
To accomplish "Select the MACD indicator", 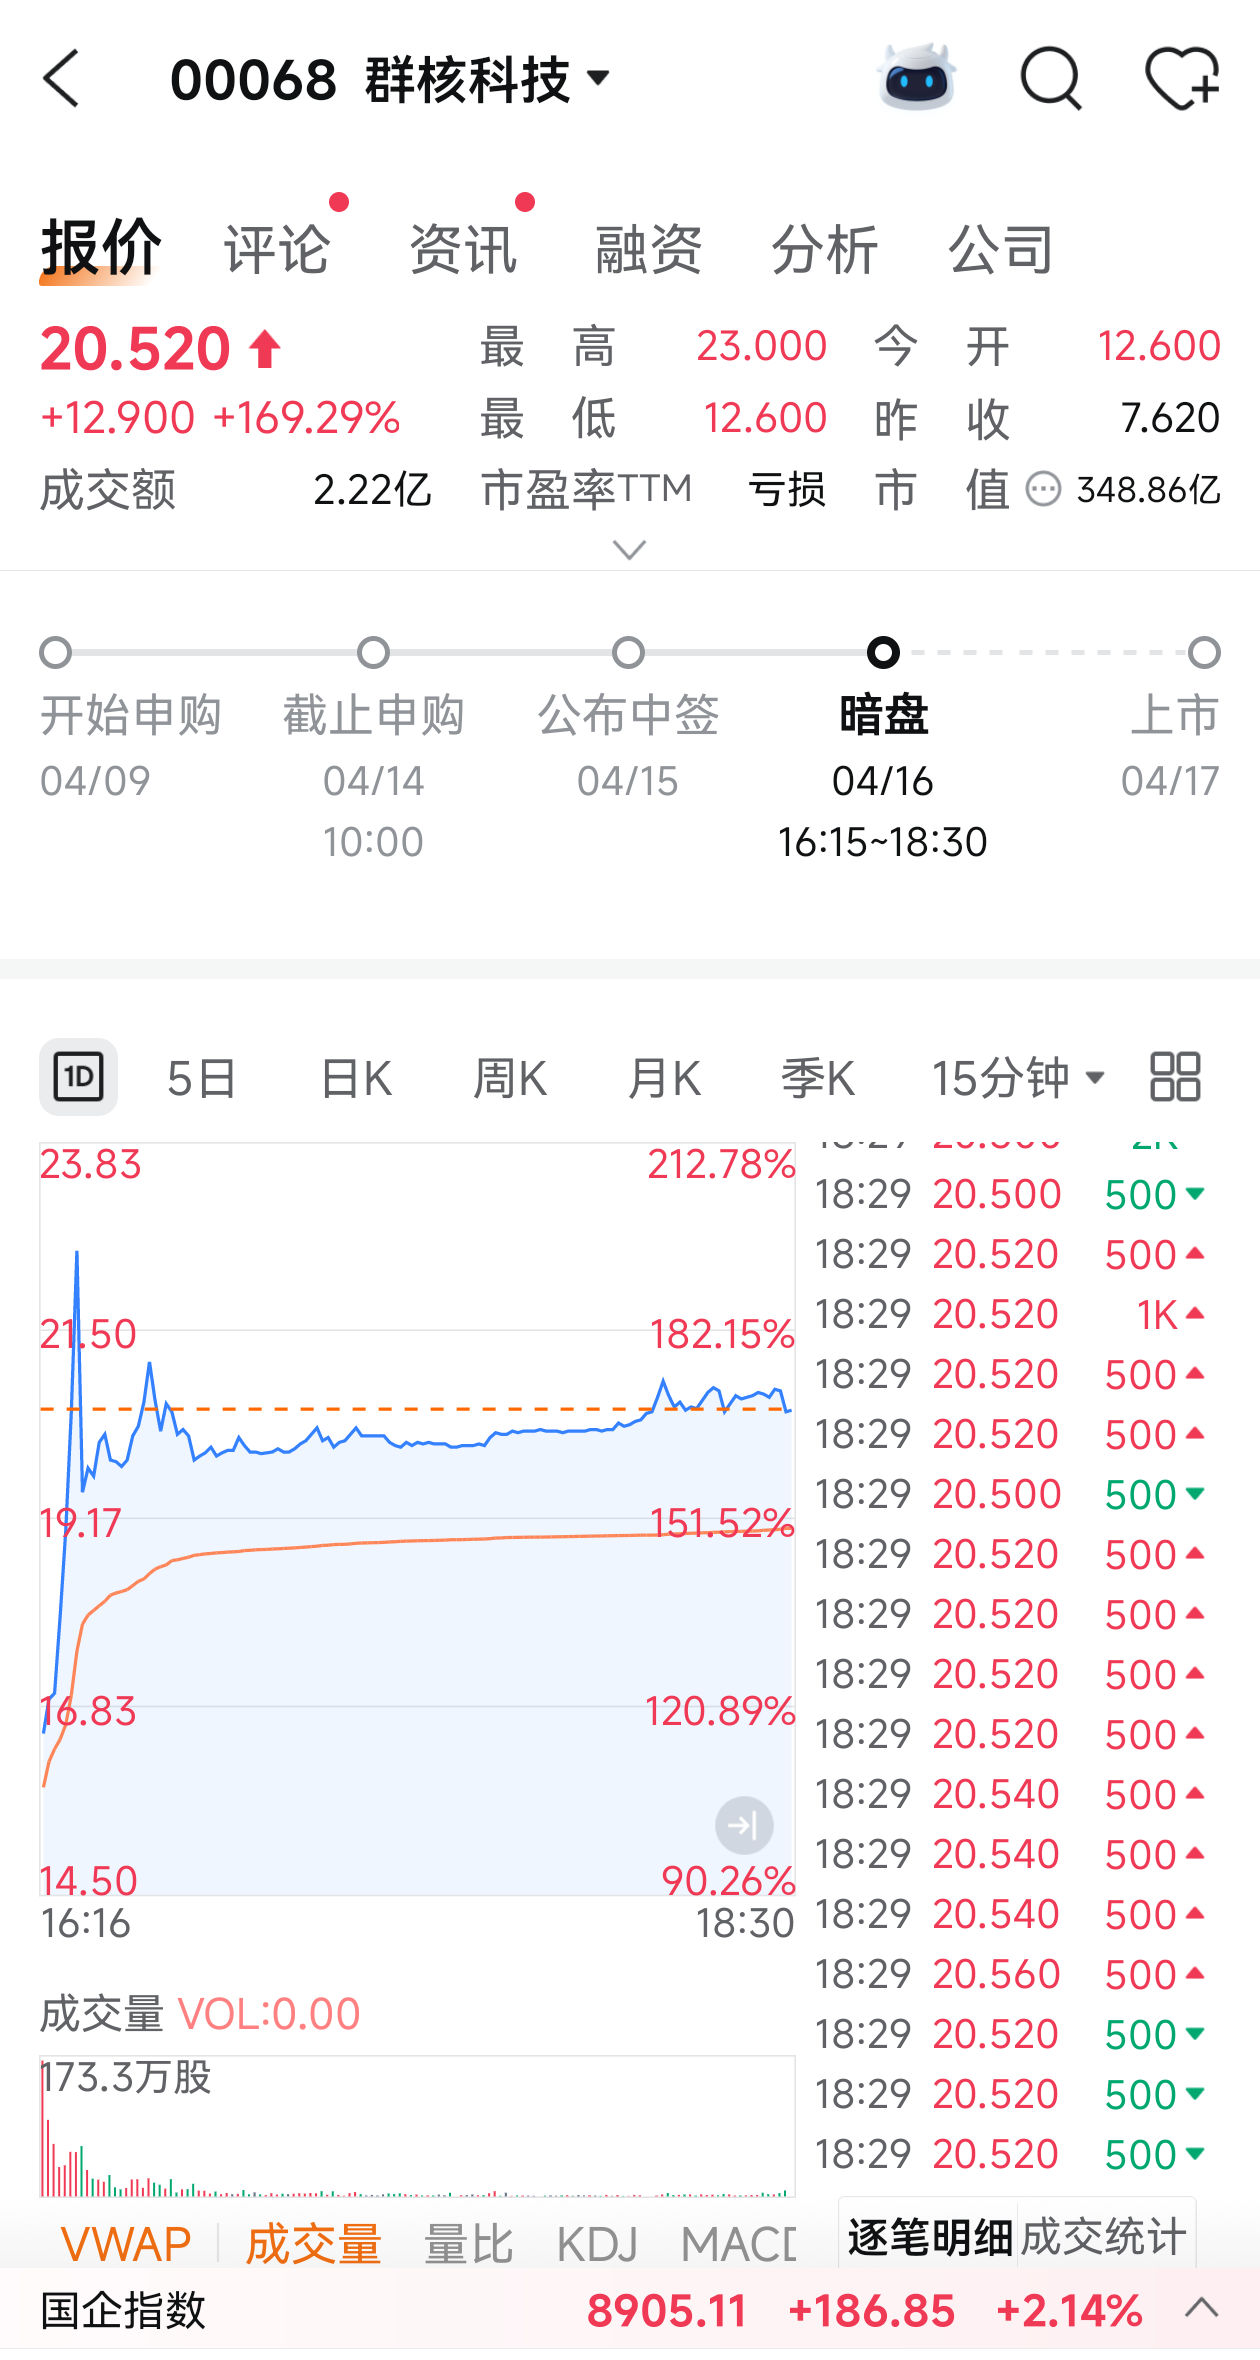I will click(x=740, y=2244).
